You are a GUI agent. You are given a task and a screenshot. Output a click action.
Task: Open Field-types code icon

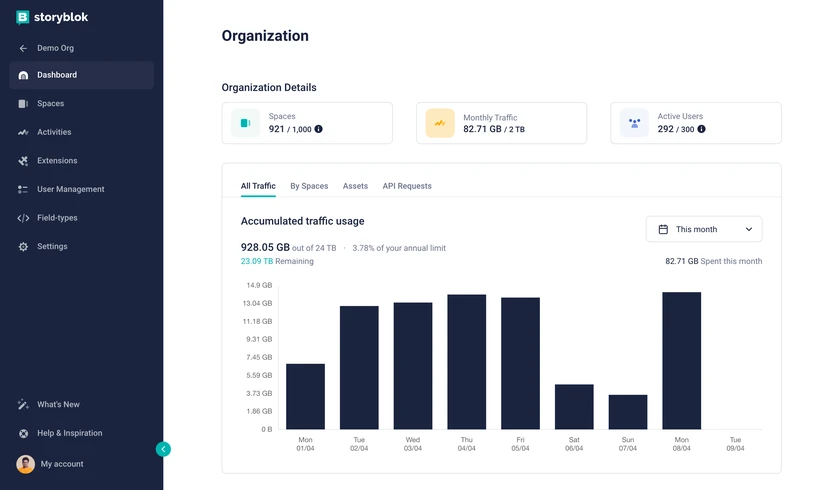tap(23, 218)
